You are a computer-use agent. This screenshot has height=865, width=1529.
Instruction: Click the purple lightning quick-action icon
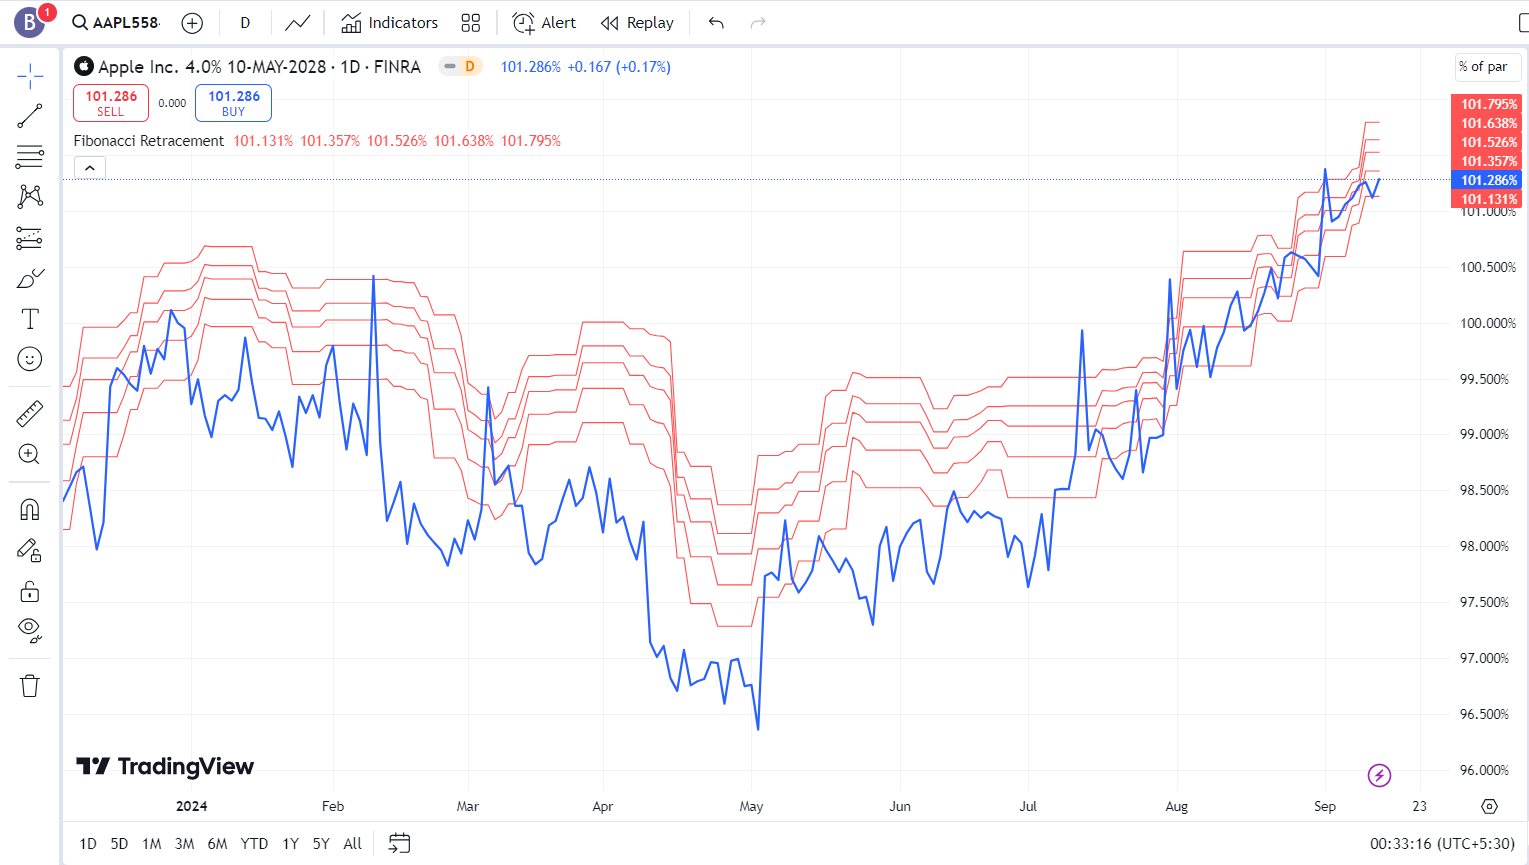pyautogui.click(x=1379, y=775)
